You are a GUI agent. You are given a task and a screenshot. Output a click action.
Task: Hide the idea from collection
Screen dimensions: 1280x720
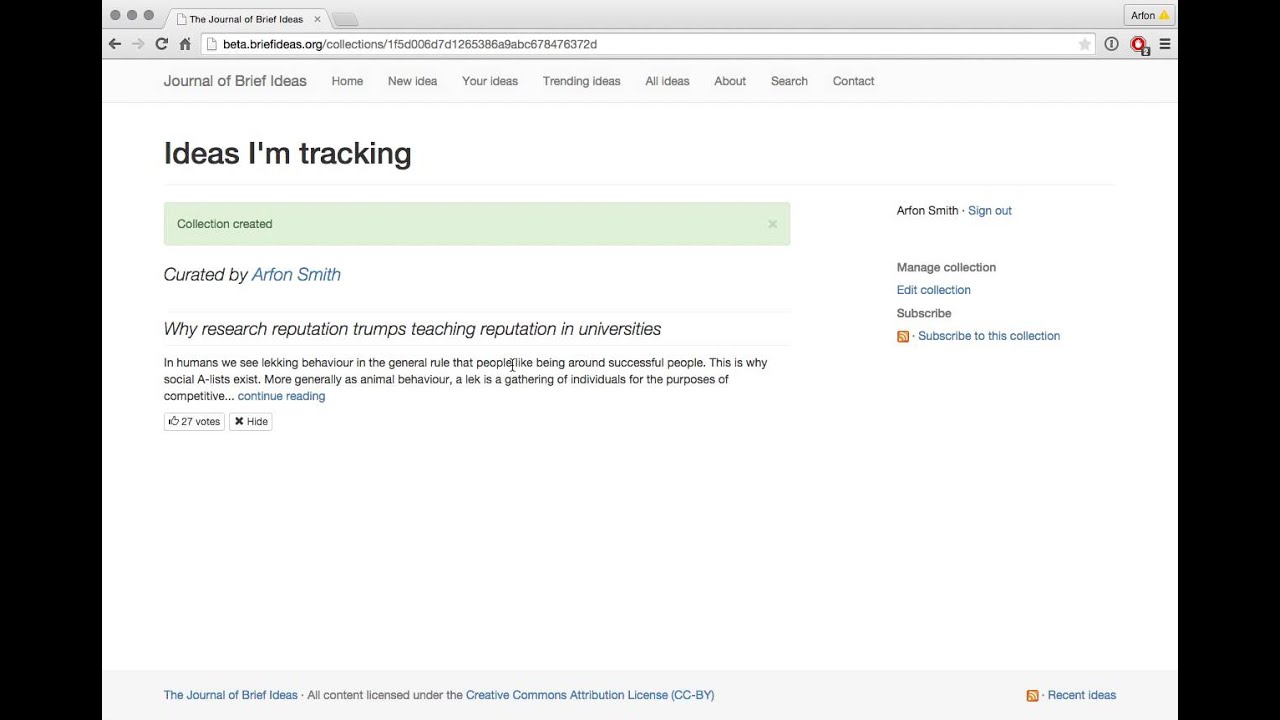point(251,421)
